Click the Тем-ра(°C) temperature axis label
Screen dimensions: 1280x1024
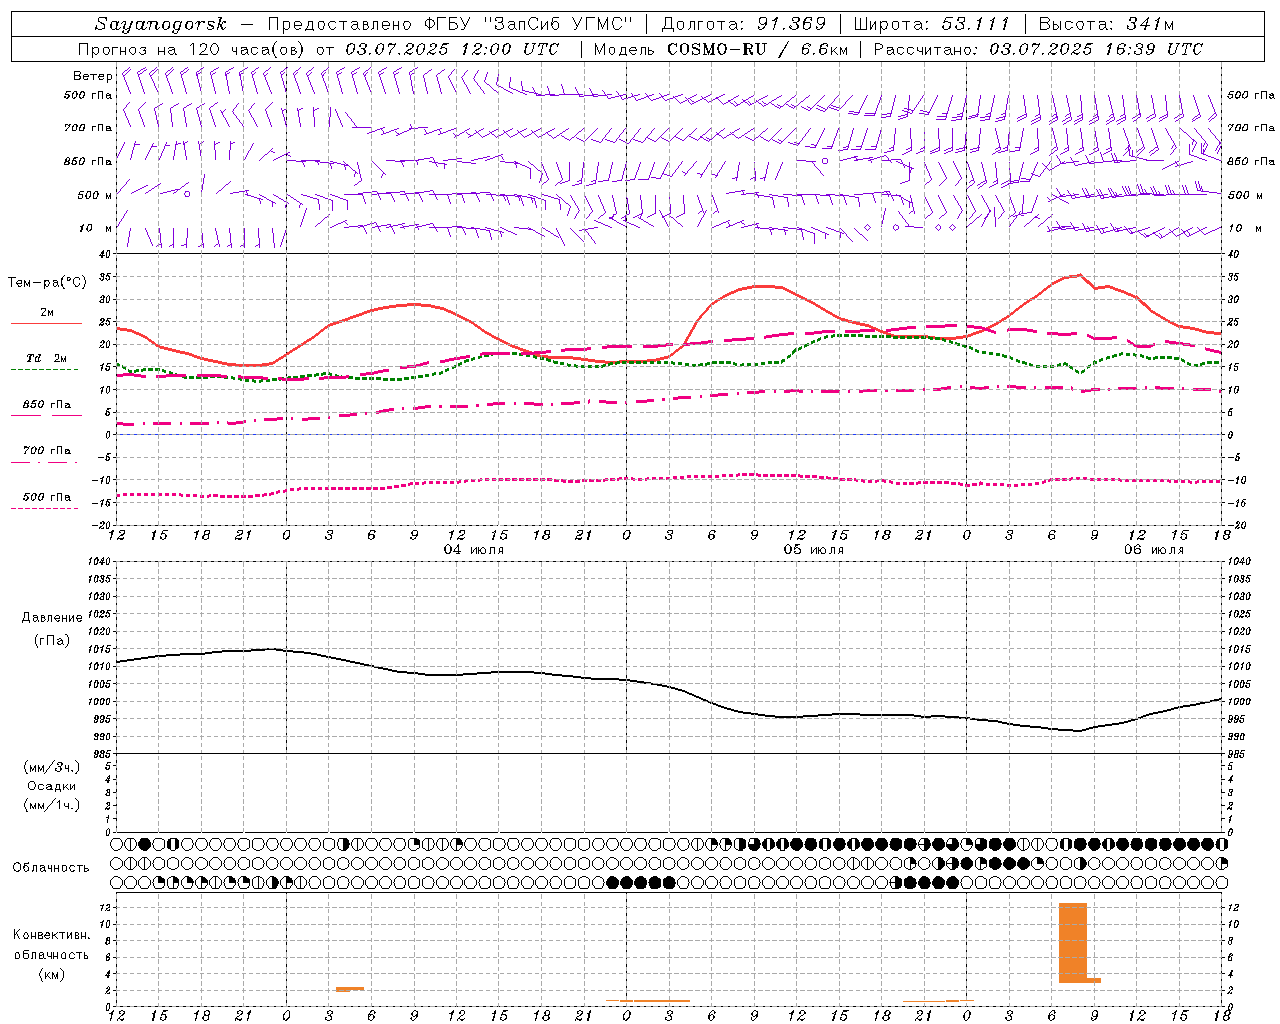(x=48, y=283)
